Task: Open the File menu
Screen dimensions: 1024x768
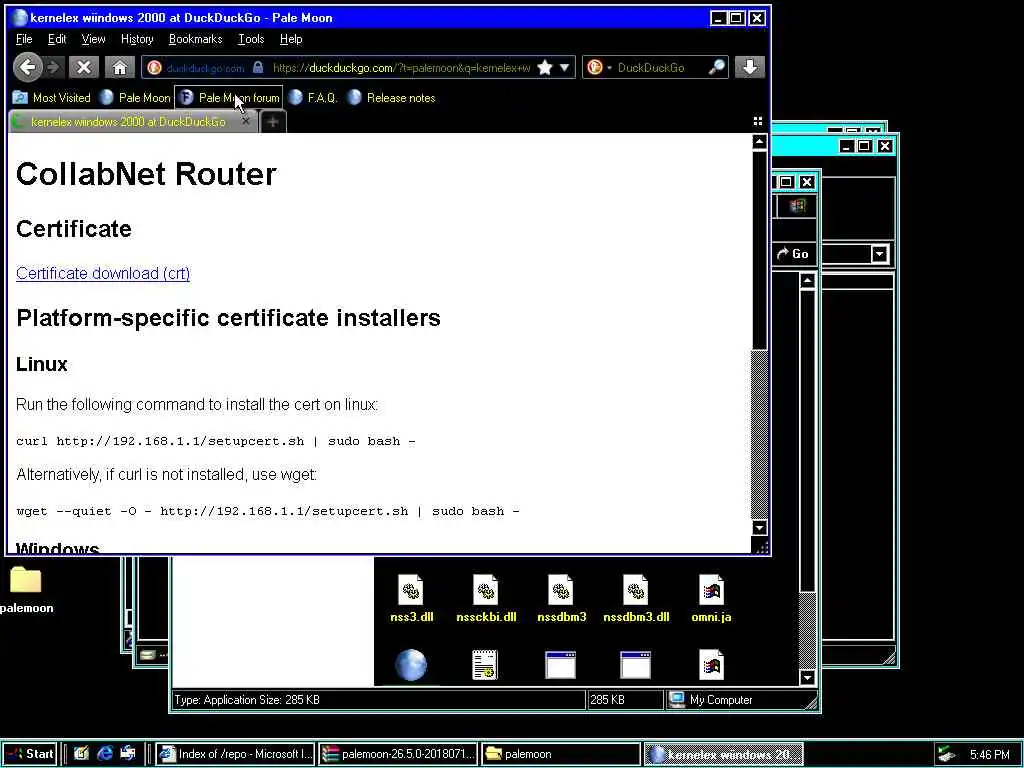Action: (x=24, y=39)
